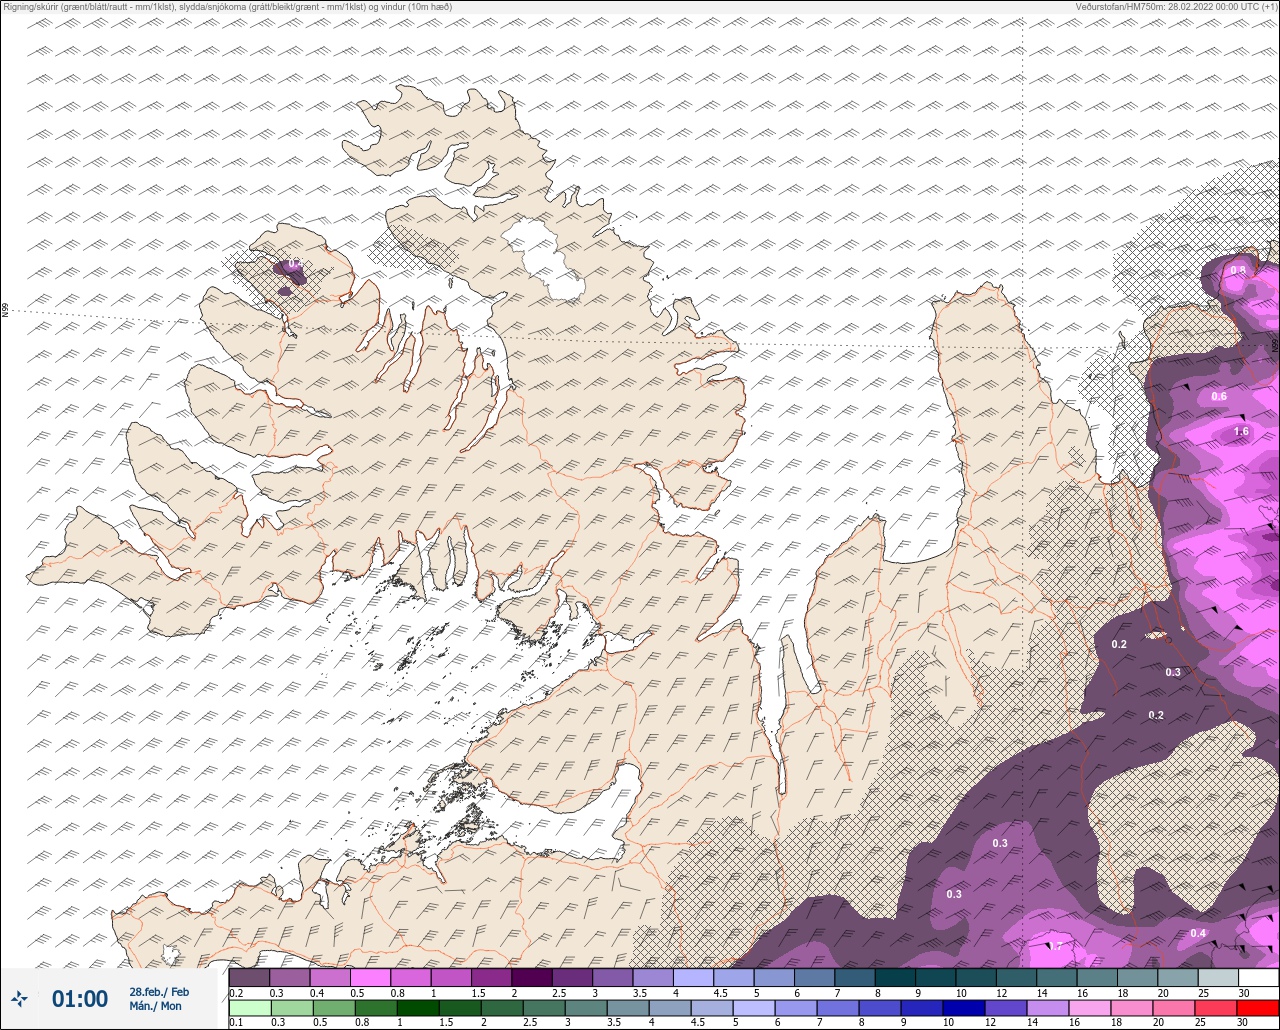Image resolution: width=1280 pixels, height=1030 pixels.
Task: Click the Veðurstofan compass logo icon
Action: (19, 998)
